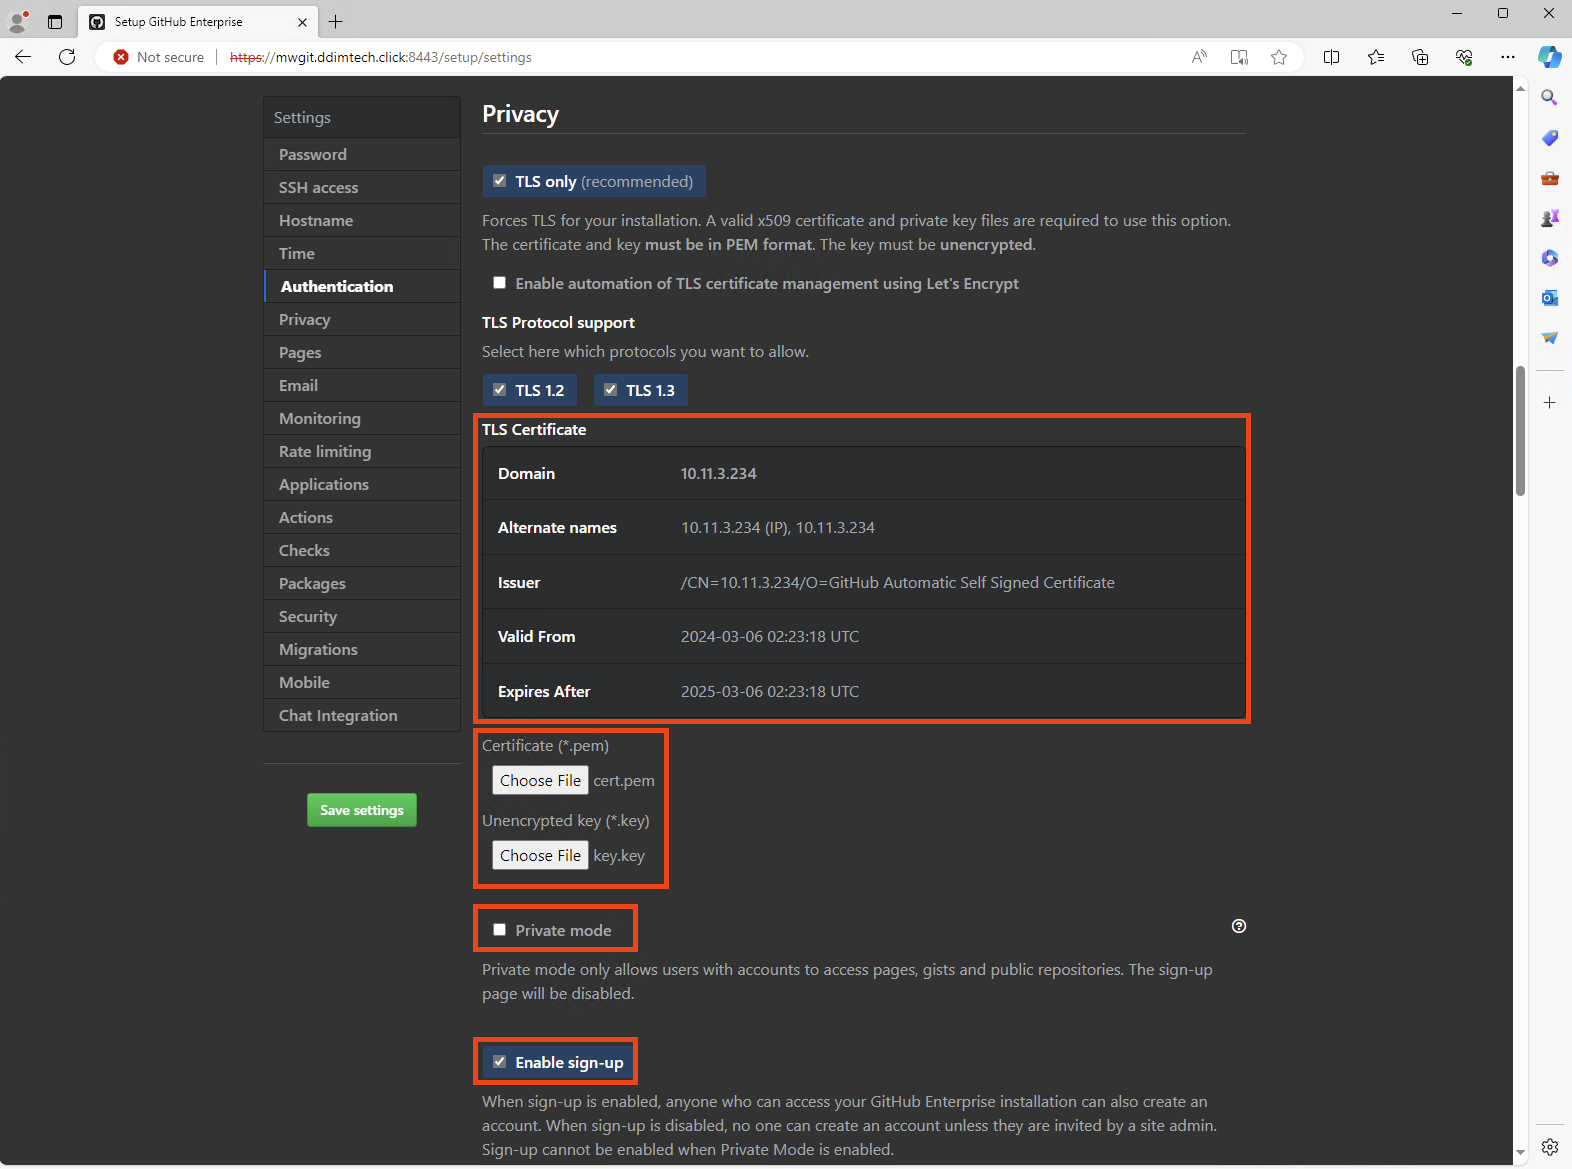Viewport: 1572px width, 1169px height.
Task: Click the Not secure warning icon
Action: (x=121, y=57)
